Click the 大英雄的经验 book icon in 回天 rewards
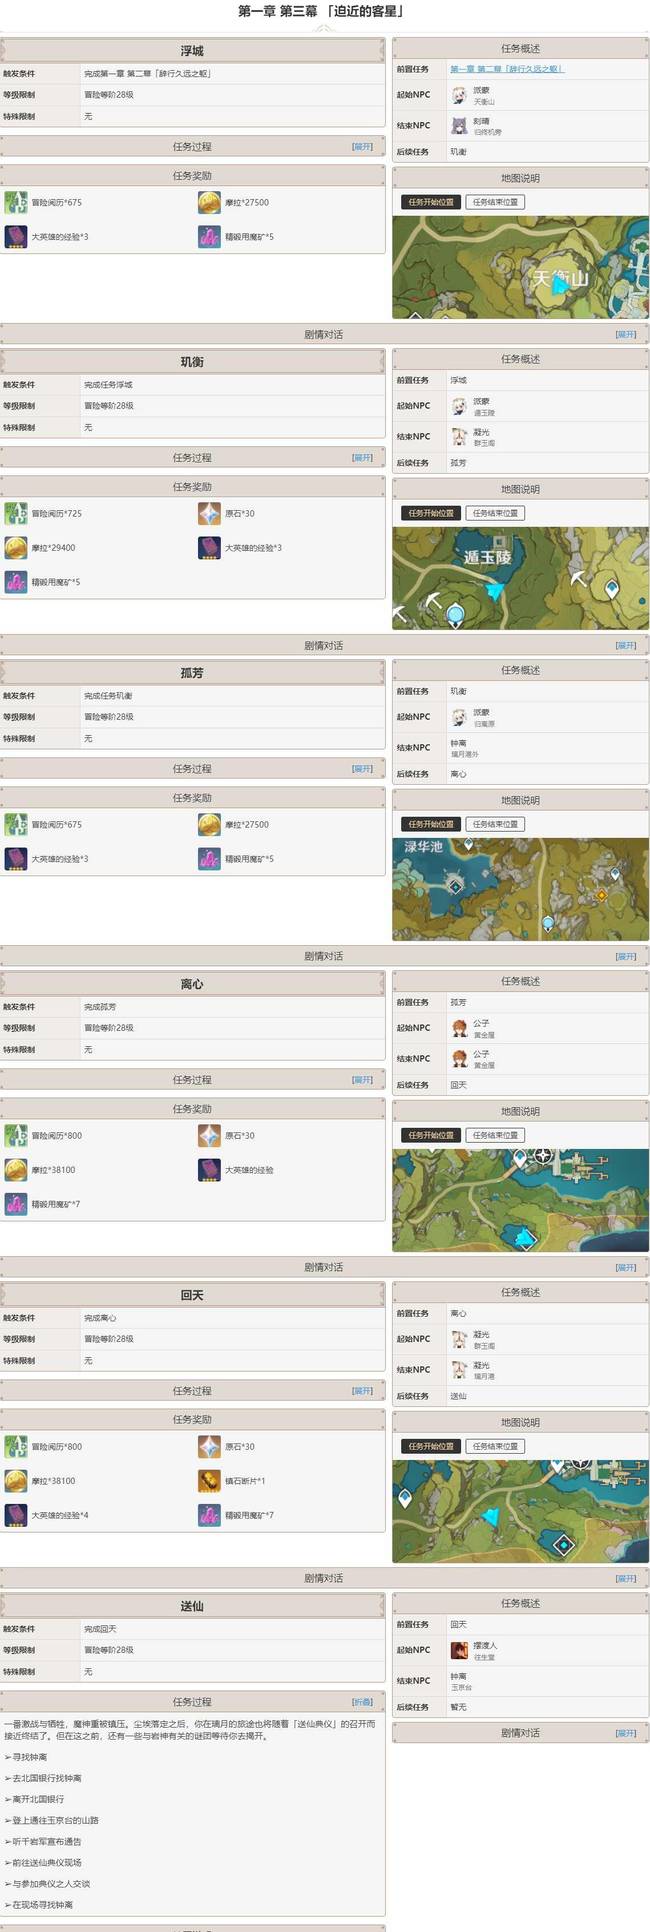 [16, 1515]
